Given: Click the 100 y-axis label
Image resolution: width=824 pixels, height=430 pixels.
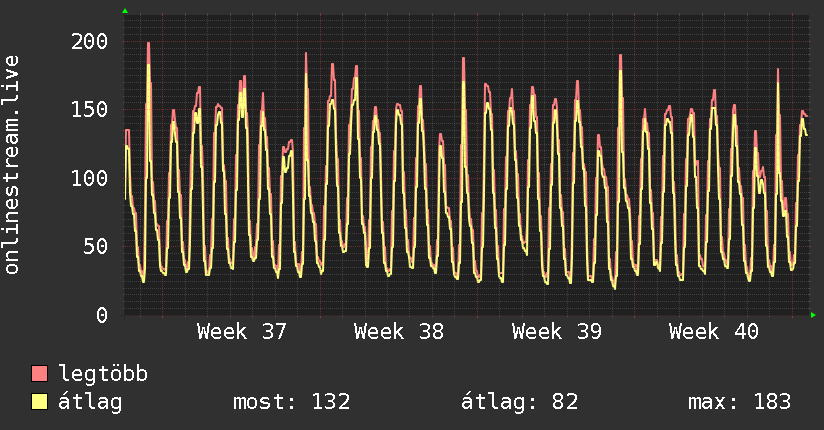Looking at the screenshot, I should pos(89,178).
